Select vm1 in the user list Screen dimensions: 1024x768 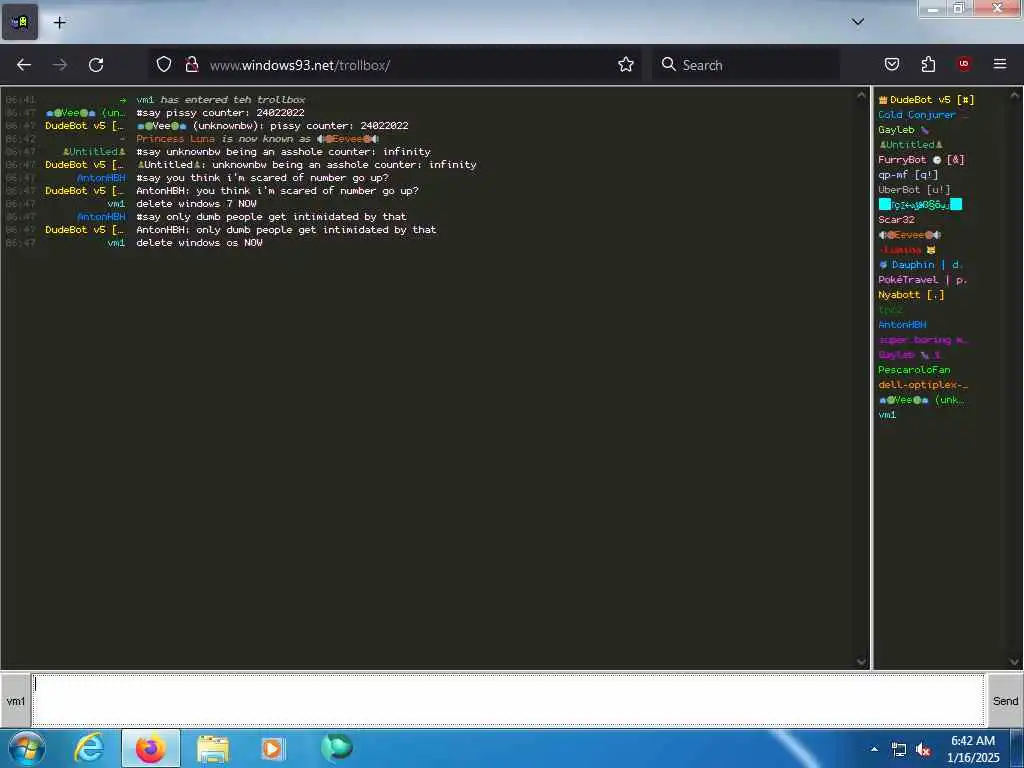point(887,415)
